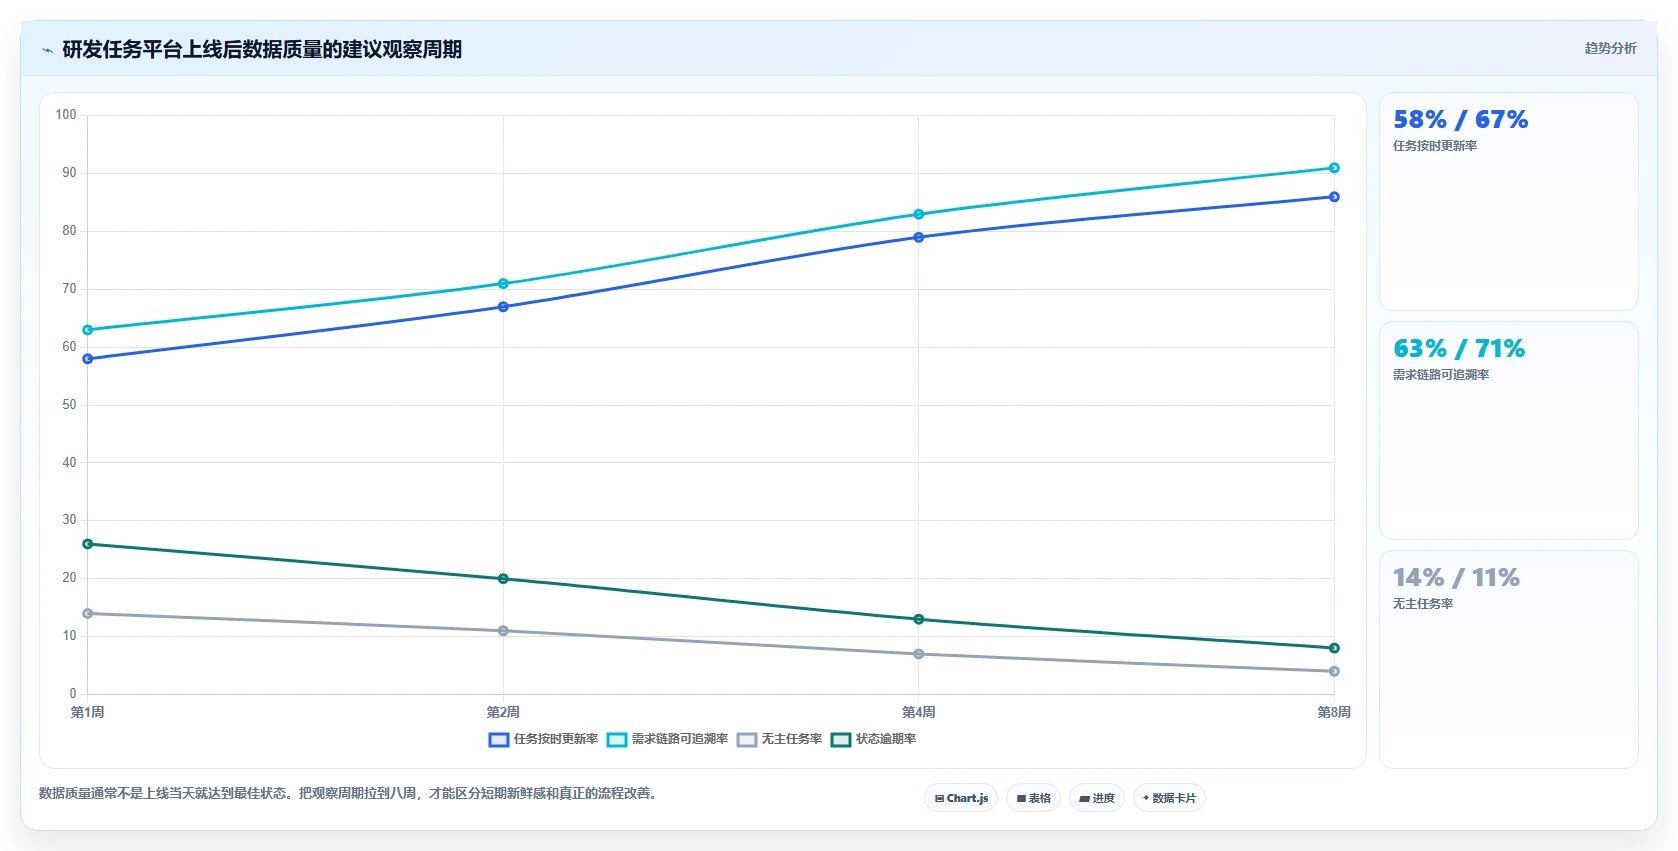Click the small icon before the page title
This screenshot has width=1678, height=851.
(x=47, y=50)
